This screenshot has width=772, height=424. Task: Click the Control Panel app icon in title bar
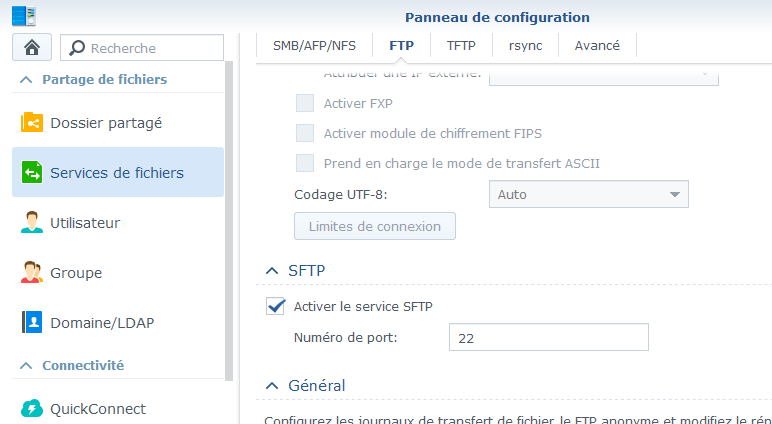coord(24,16)
